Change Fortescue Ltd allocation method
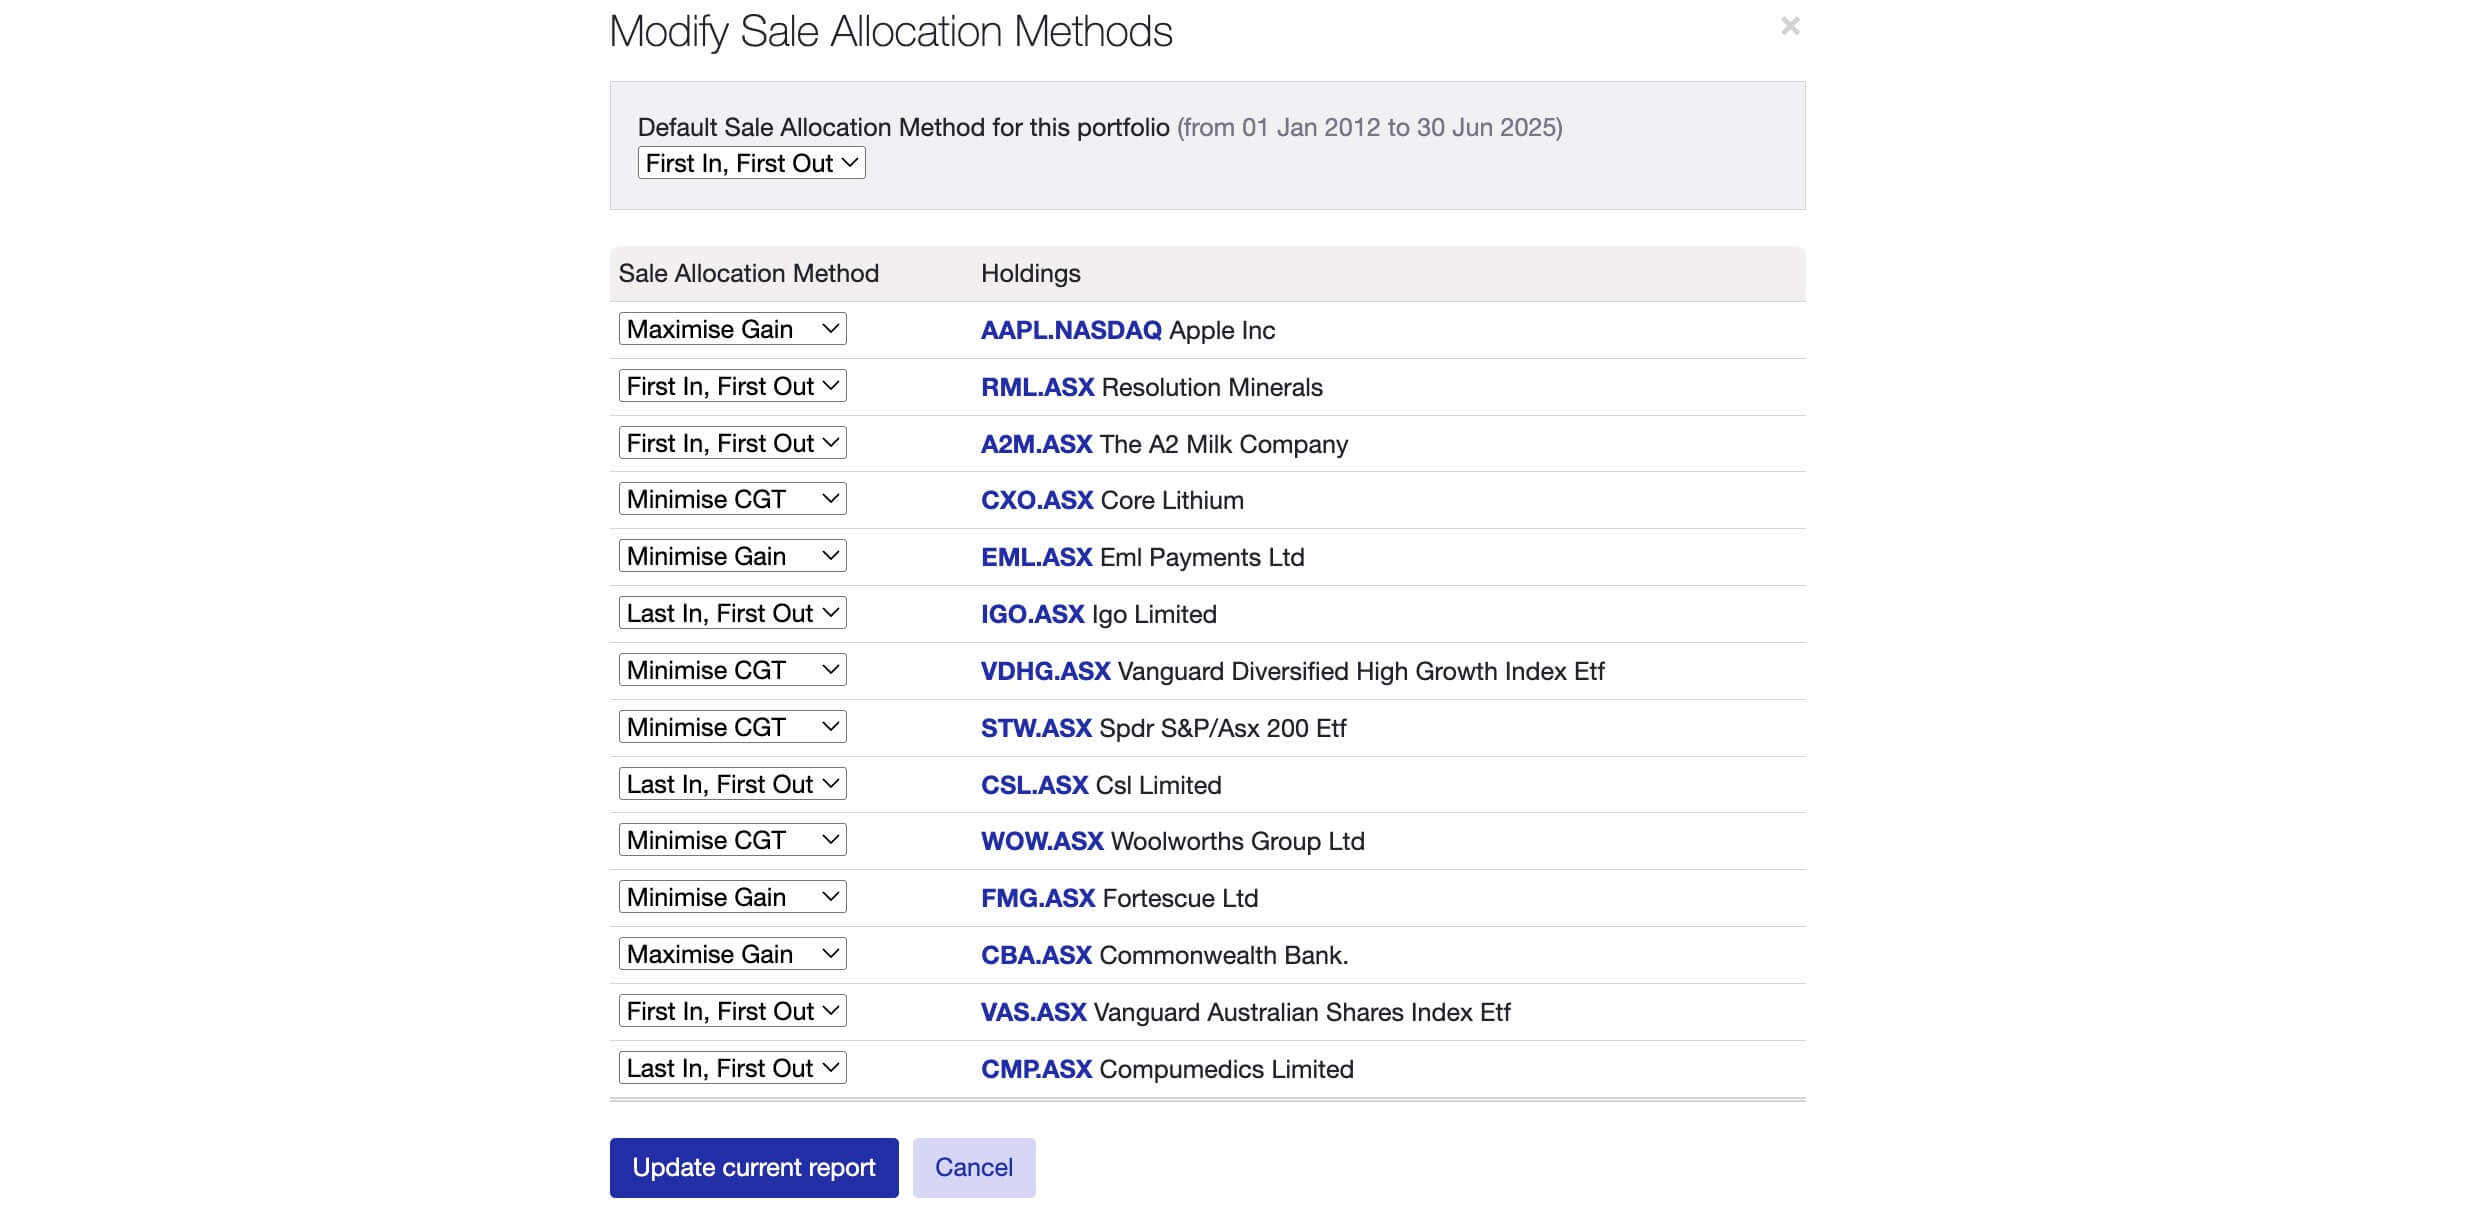2484x1208 pixels. pyautogui.click(x=732, y=897)
